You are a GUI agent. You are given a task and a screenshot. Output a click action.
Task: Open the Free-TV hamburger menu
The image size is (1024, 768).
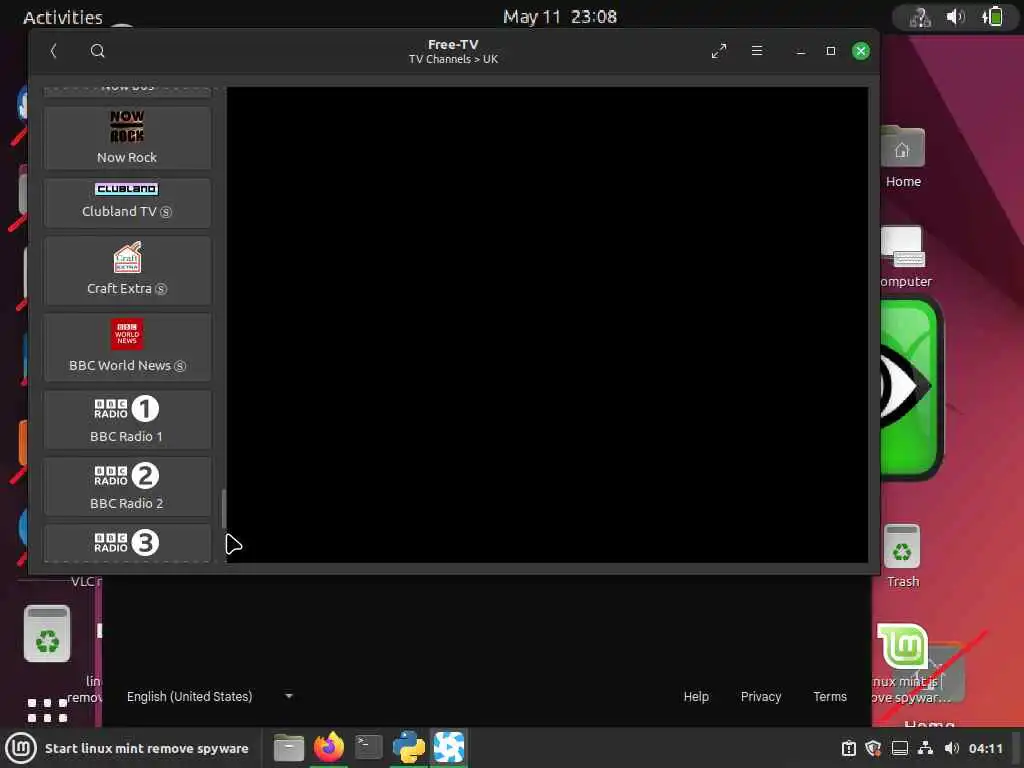757,50
